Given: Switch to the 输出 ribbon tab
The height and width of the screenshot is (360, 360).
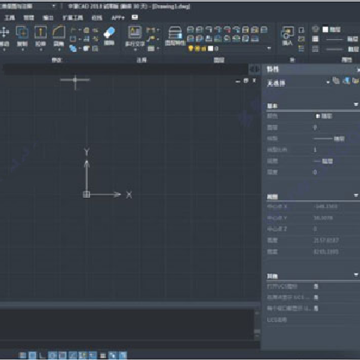Looking at the screenshot, I should (48, 18).
